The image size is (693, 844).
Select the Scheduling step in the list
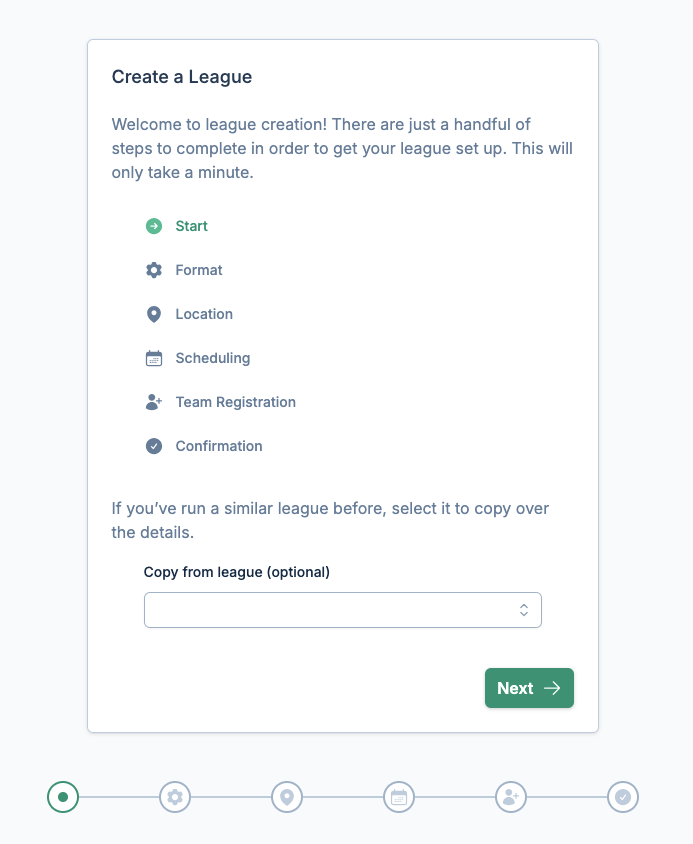[x=213, y=358]
